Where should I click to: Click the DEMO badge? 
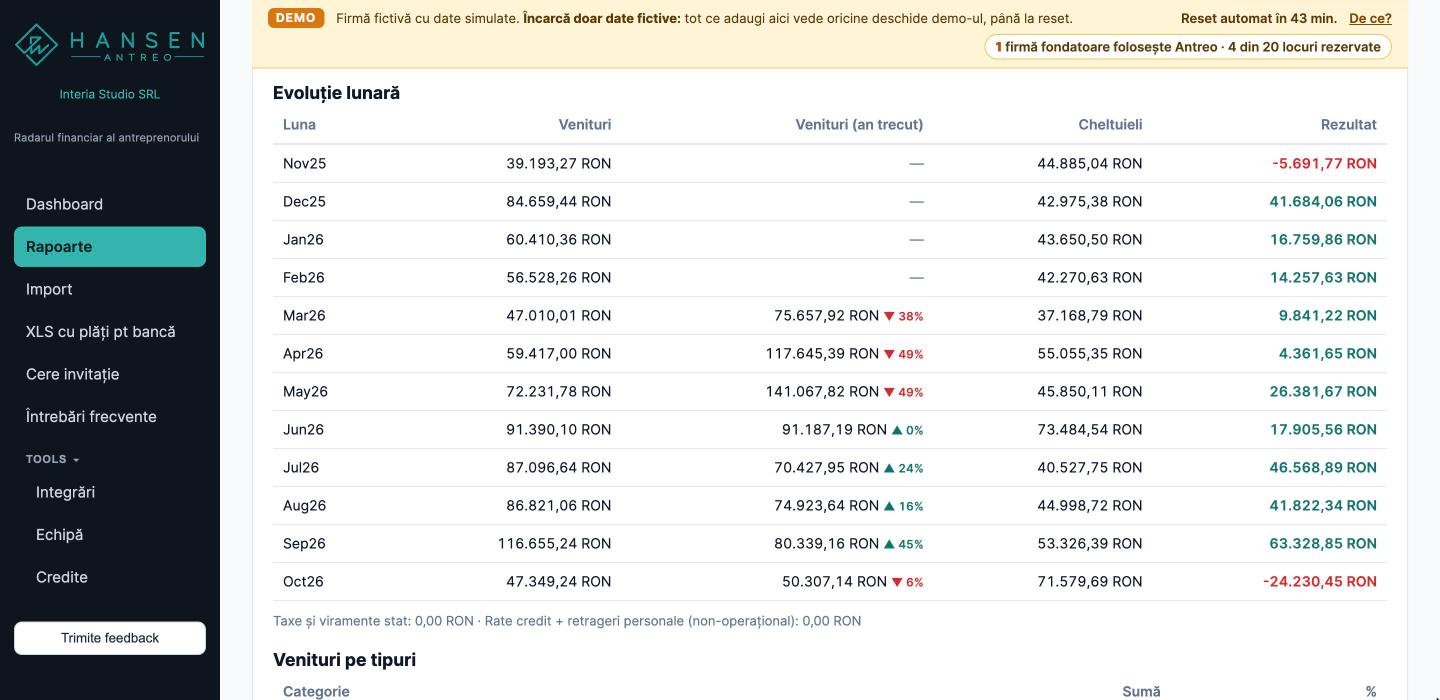(296, 18)
